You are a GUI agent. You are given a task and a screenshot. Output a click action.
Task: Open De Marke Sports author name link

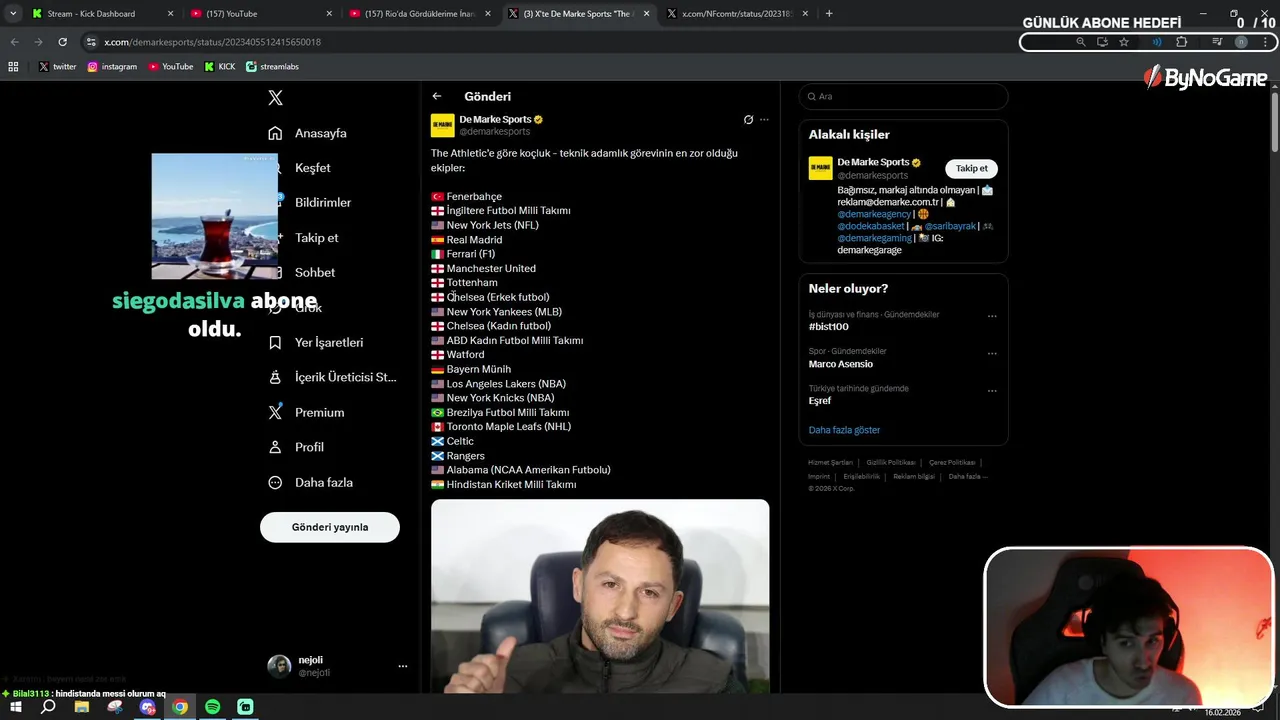tap(495, 119)
